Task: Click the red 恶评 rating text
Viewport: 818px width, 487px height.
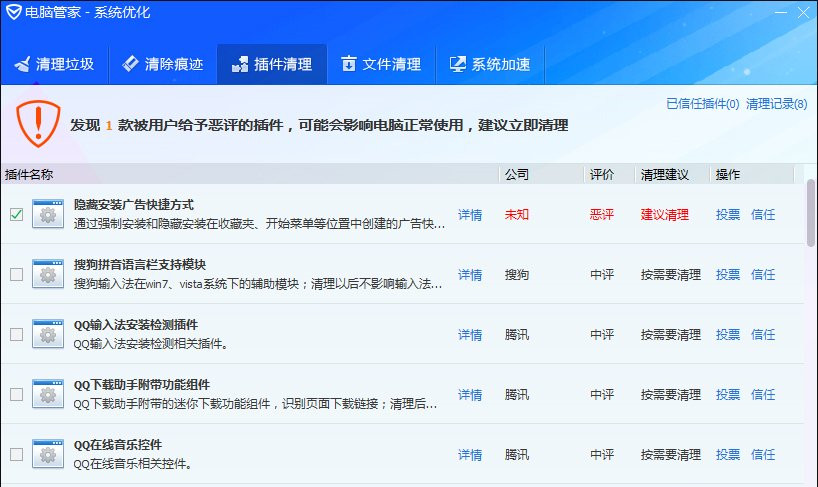Action: pos(602,215)
